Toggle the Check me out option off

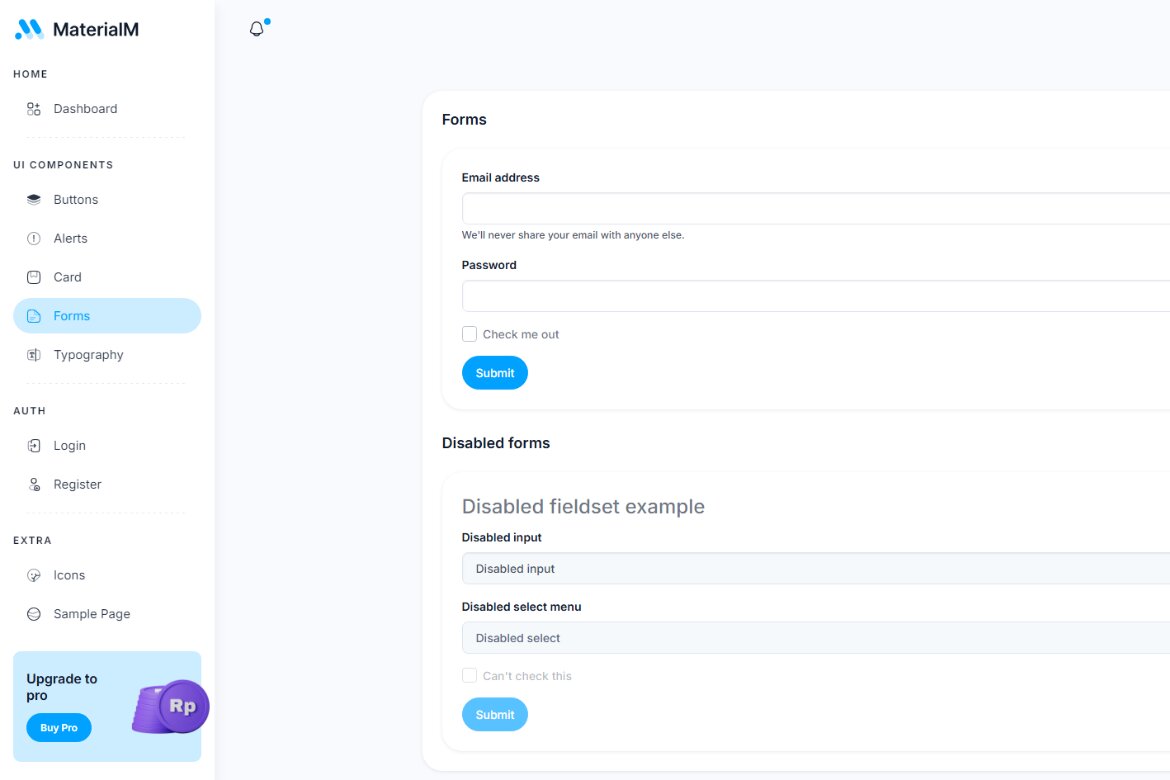tap(469, 333)
